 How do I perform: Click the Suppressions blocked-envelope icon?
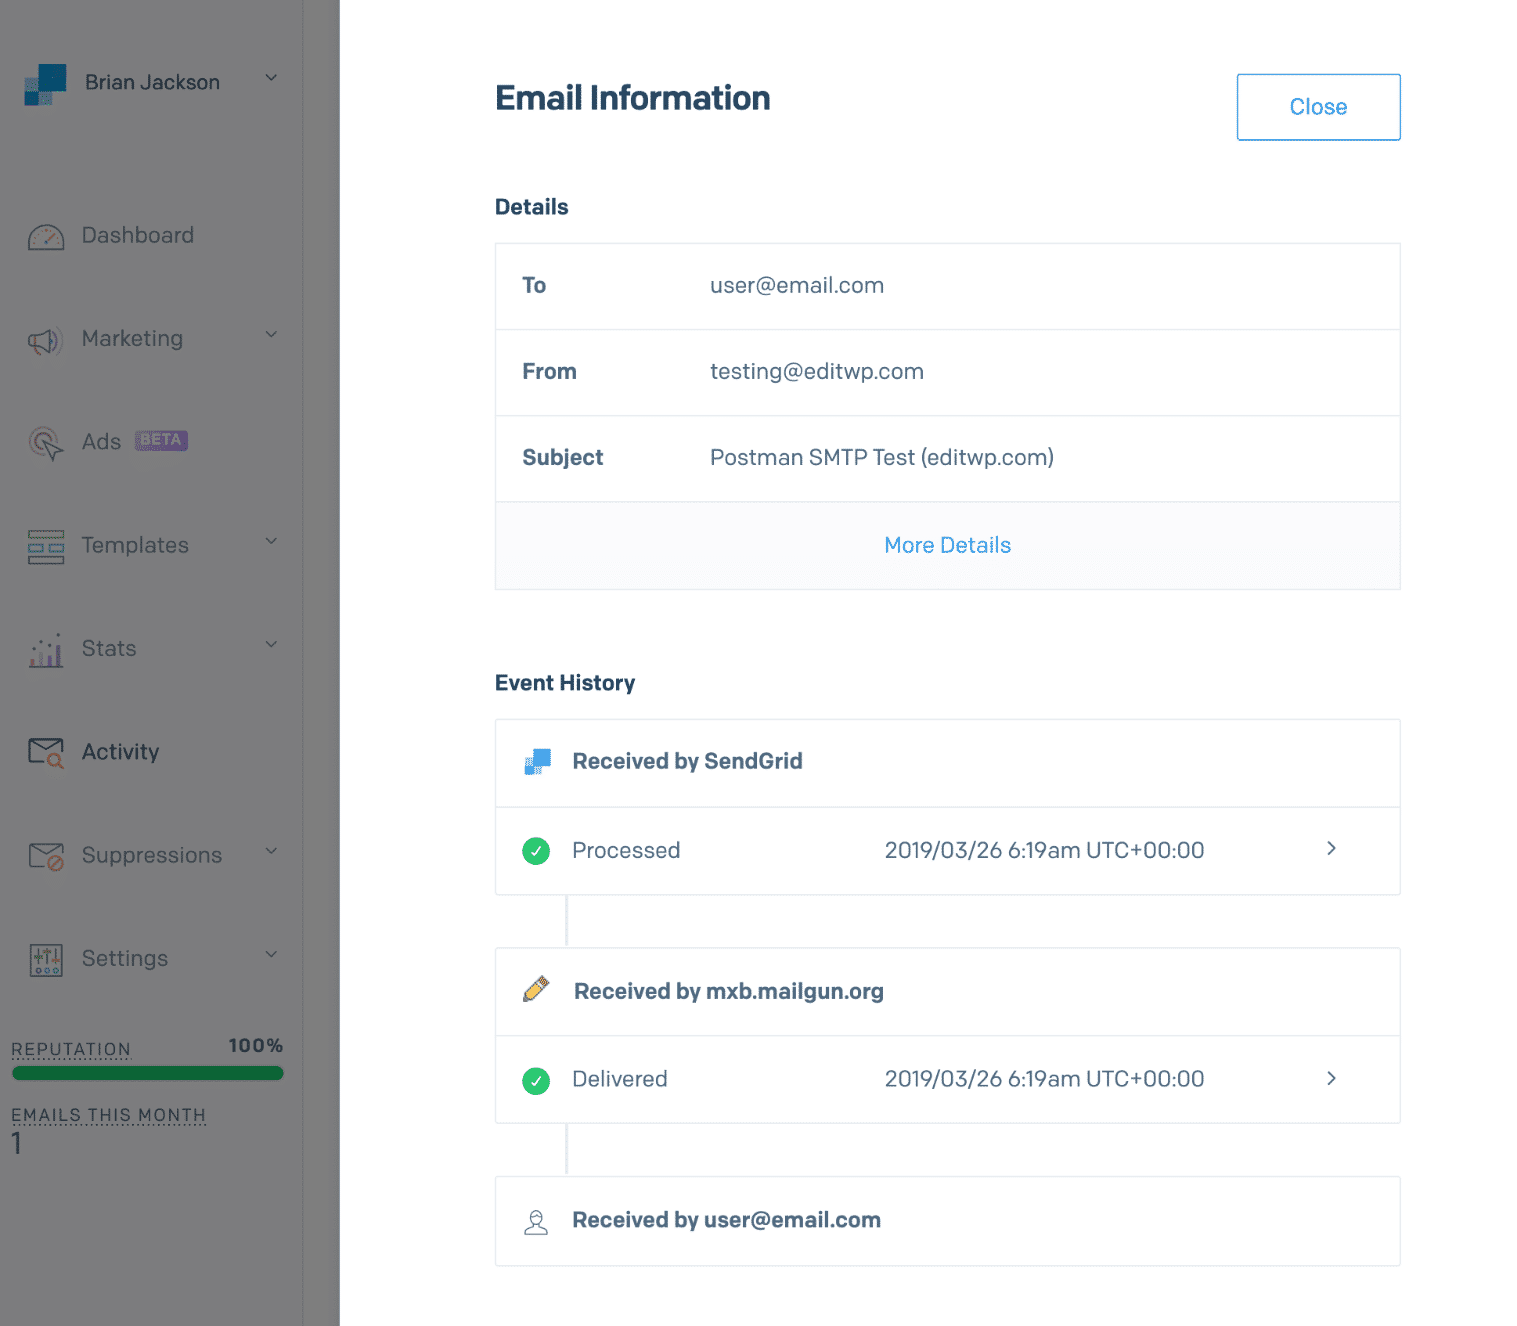[x=45, y=856]
